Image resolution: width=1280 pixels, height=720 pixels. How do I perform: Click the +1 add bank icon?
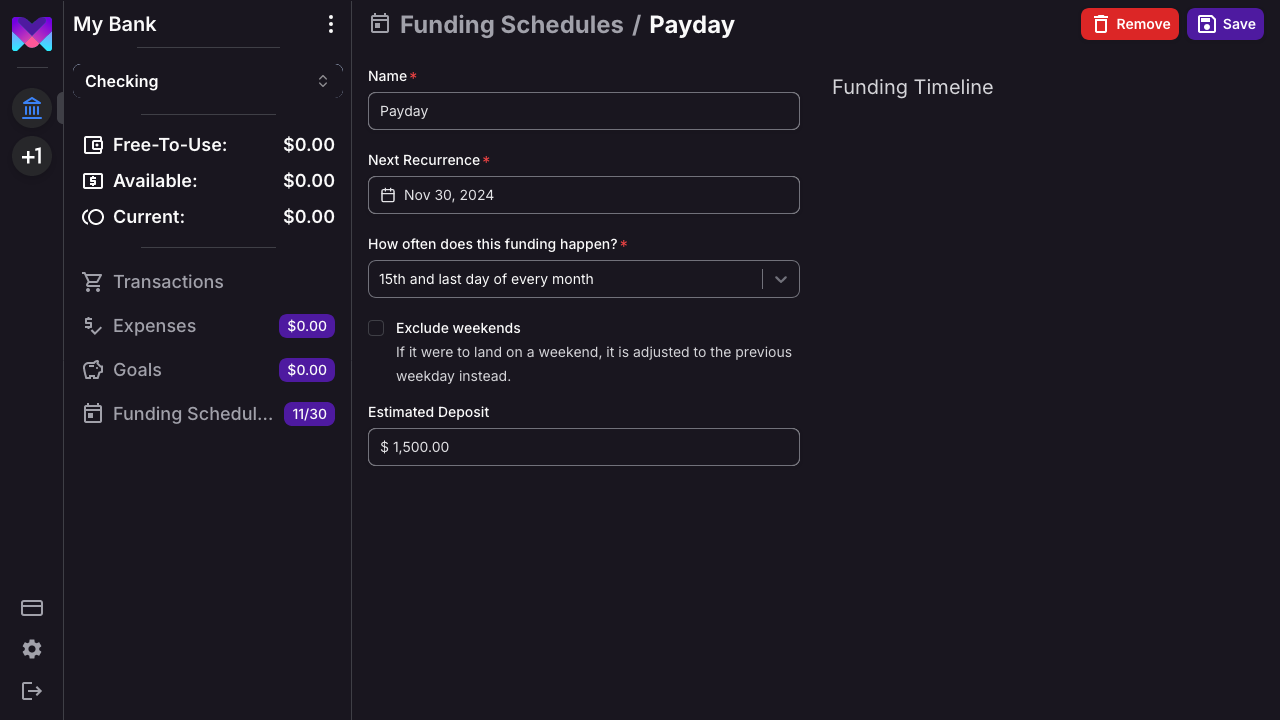[x=32, y=156]
